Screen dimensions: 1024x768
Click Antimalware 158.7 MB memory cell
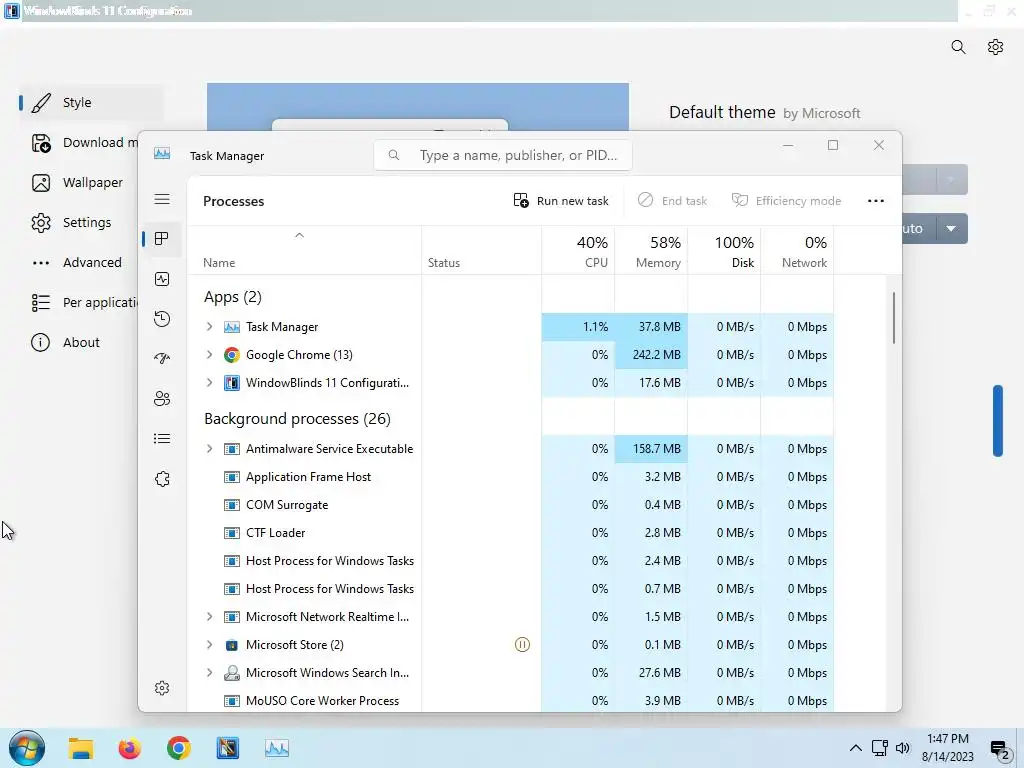(x=651, y=449)
